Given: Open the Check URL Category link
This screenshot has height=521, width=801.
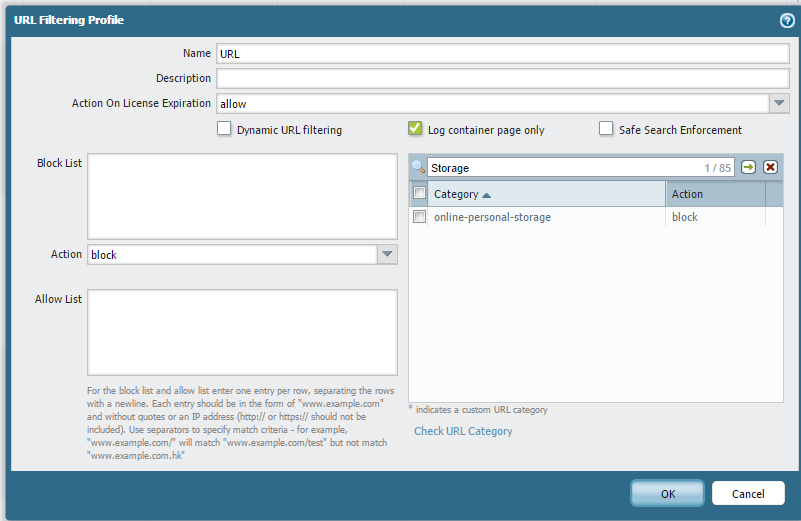Looking at the screenshot, I should click(463, 431).
